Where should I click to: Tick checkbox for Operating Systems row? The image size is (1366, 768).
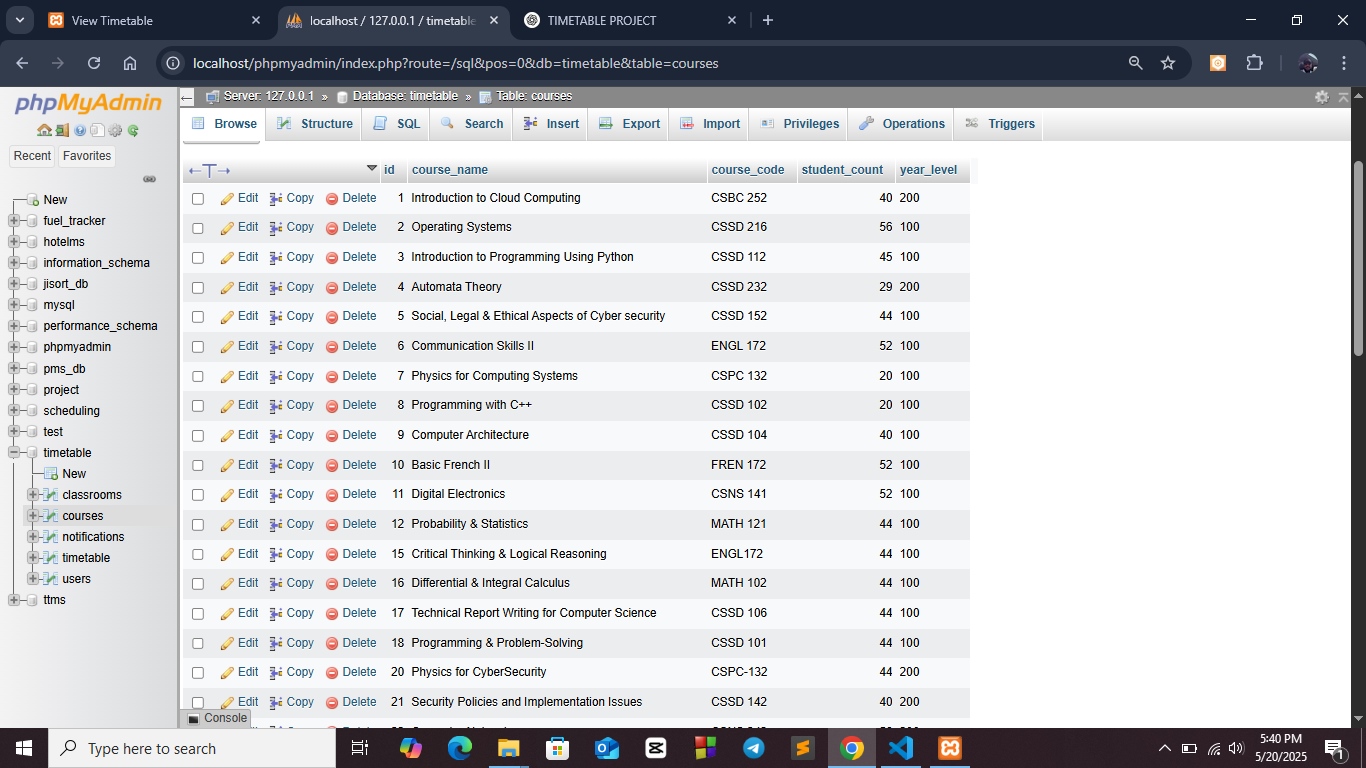click(198, 228)
